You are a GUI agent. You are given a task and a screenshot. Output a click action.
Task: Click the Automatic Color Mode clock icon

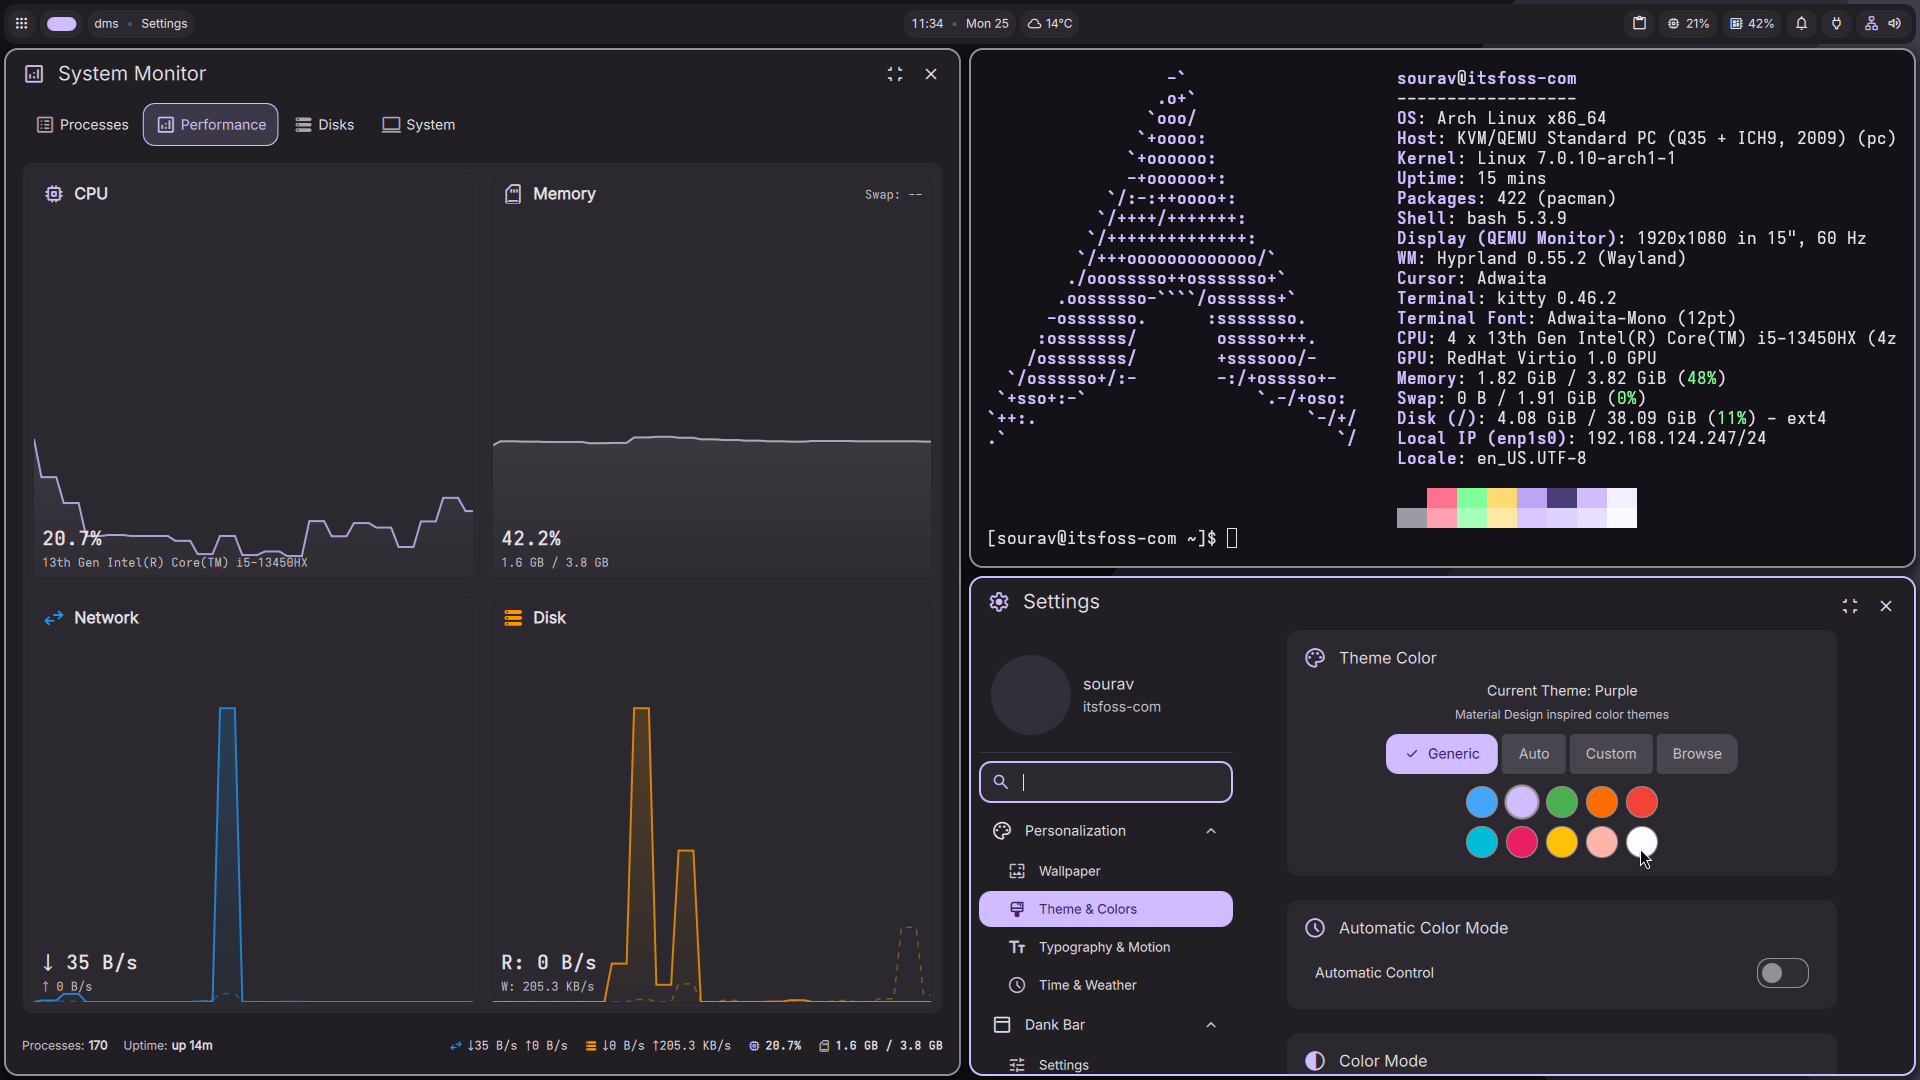pos(1315,928)
